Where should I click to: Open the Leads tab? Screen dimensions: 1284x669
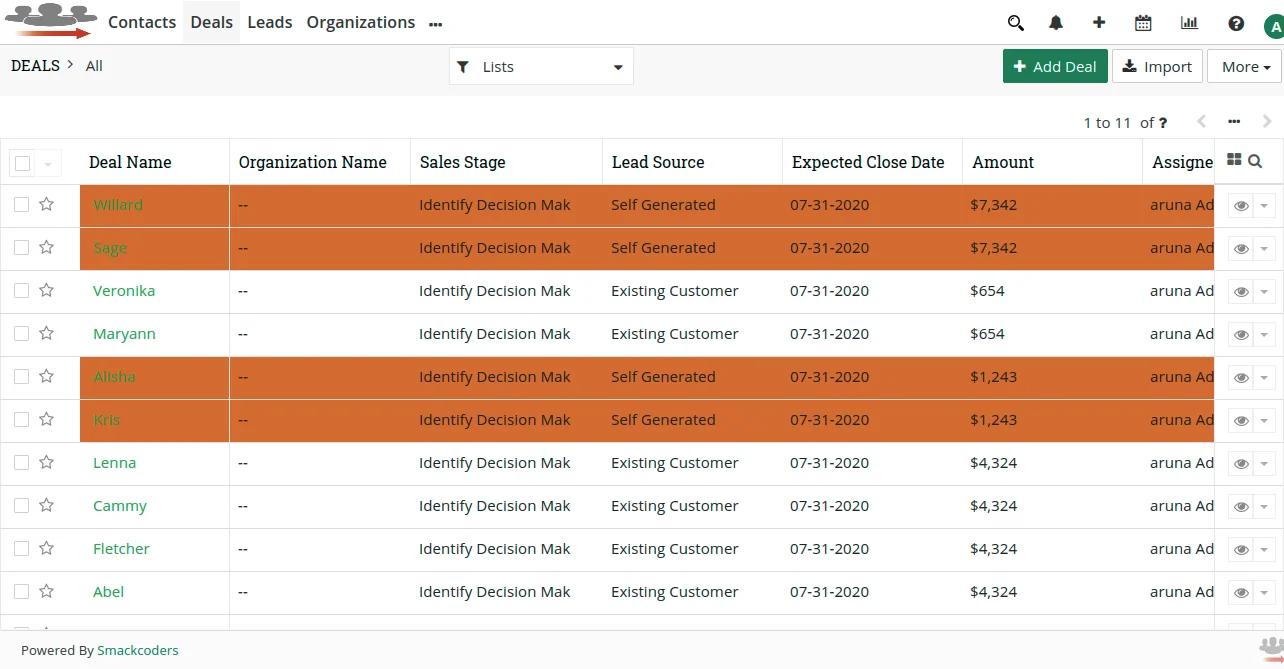coord(269,22)
